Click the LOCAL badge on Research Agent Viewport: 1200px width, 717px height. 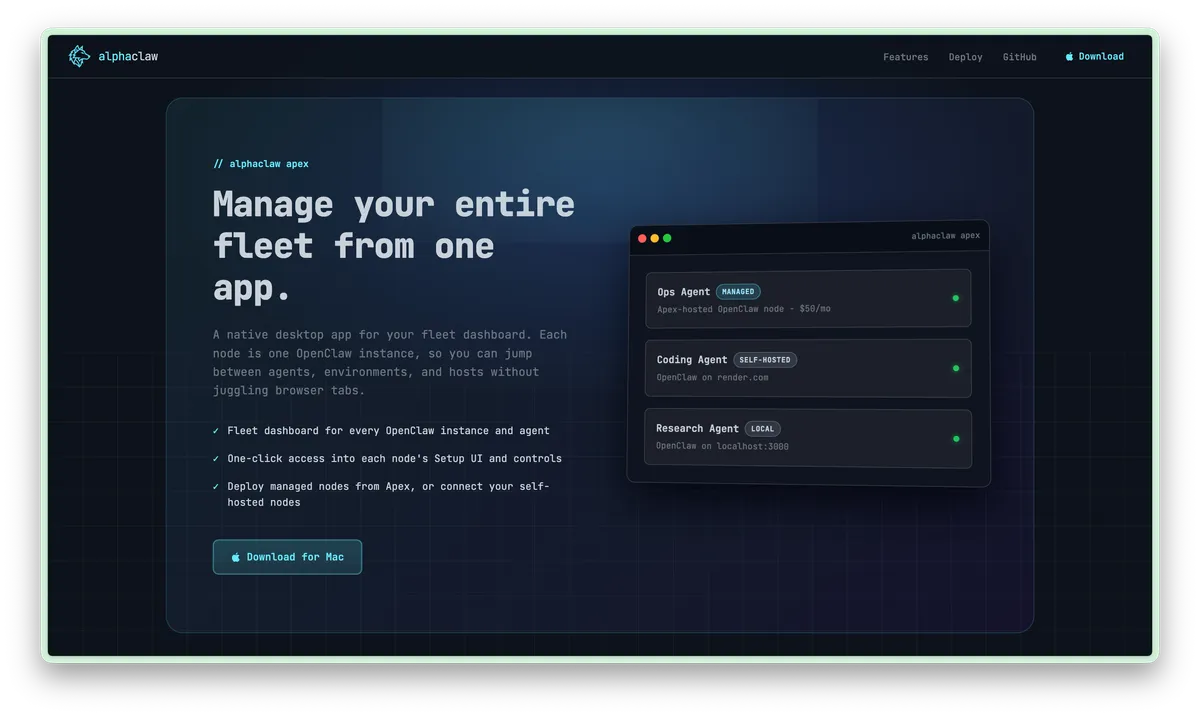[x=762, y=429]
